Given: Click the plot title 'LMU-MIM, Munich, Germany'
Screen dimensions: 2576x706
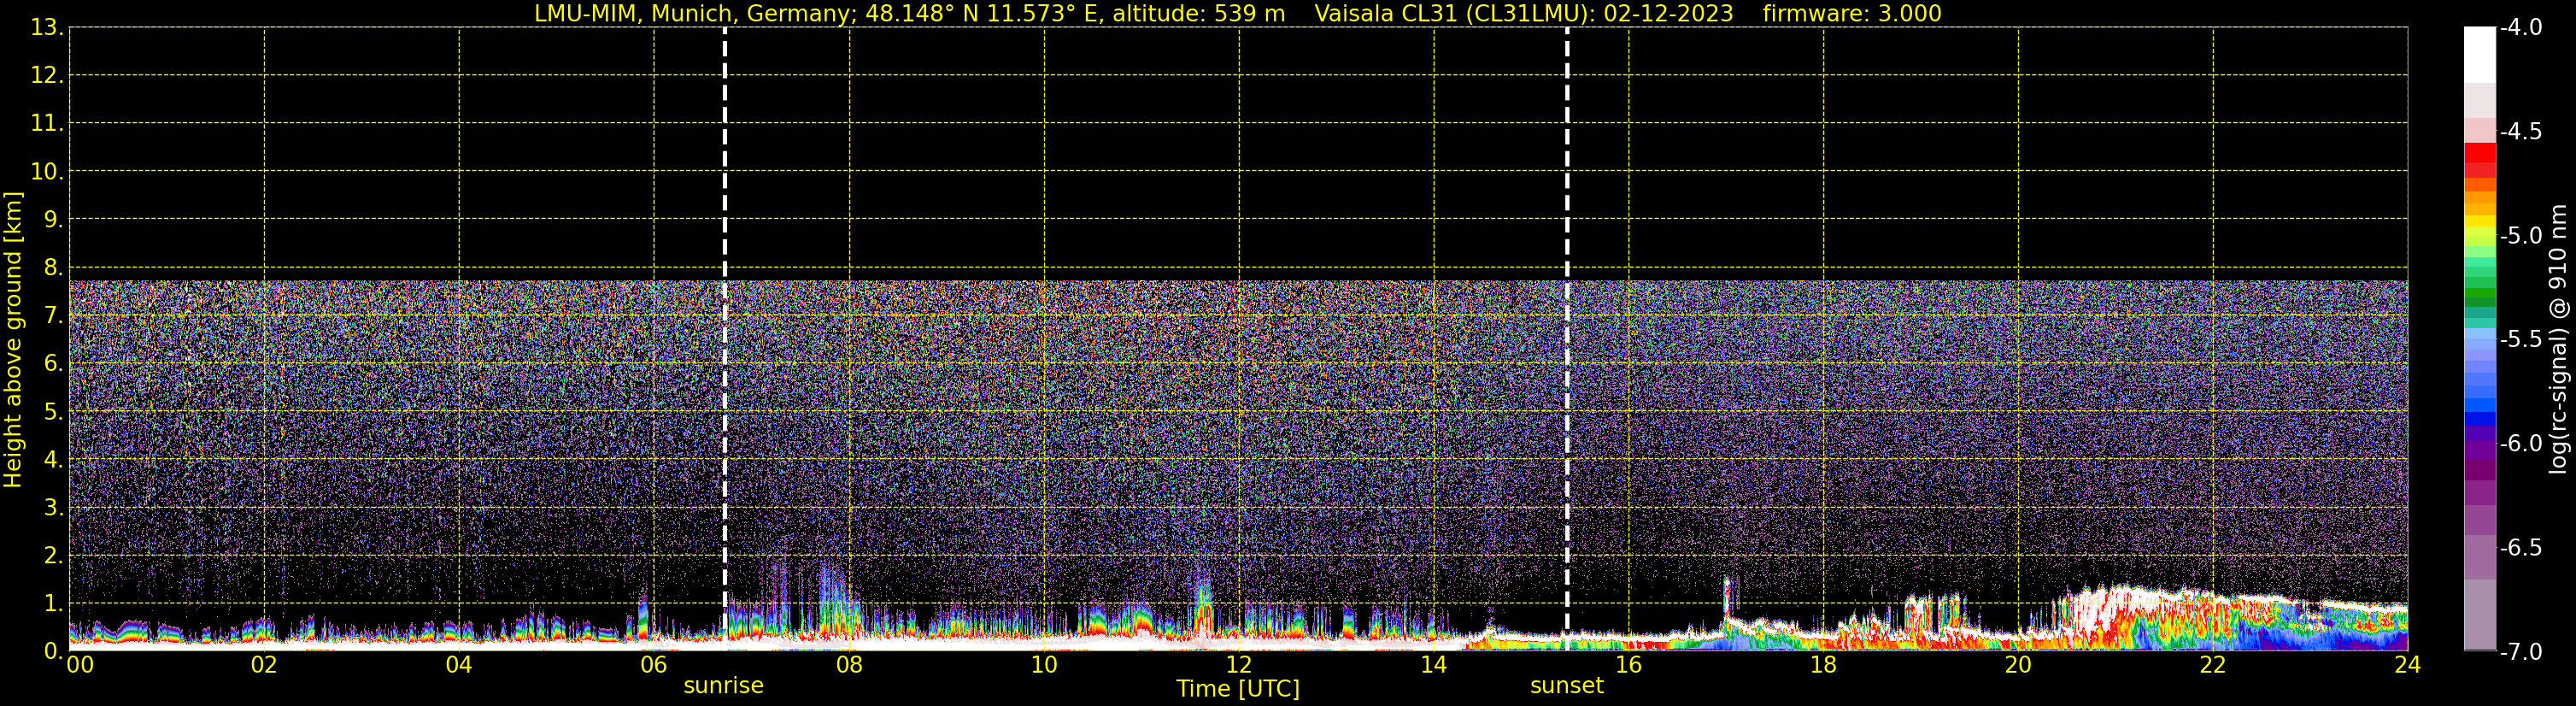Looking at the screenshot, I should [x=690, y=14].
